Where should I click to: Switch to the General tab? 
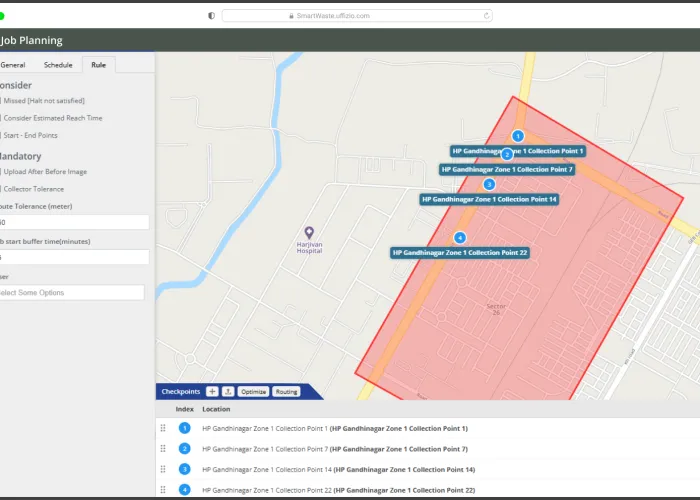point(13,64)
